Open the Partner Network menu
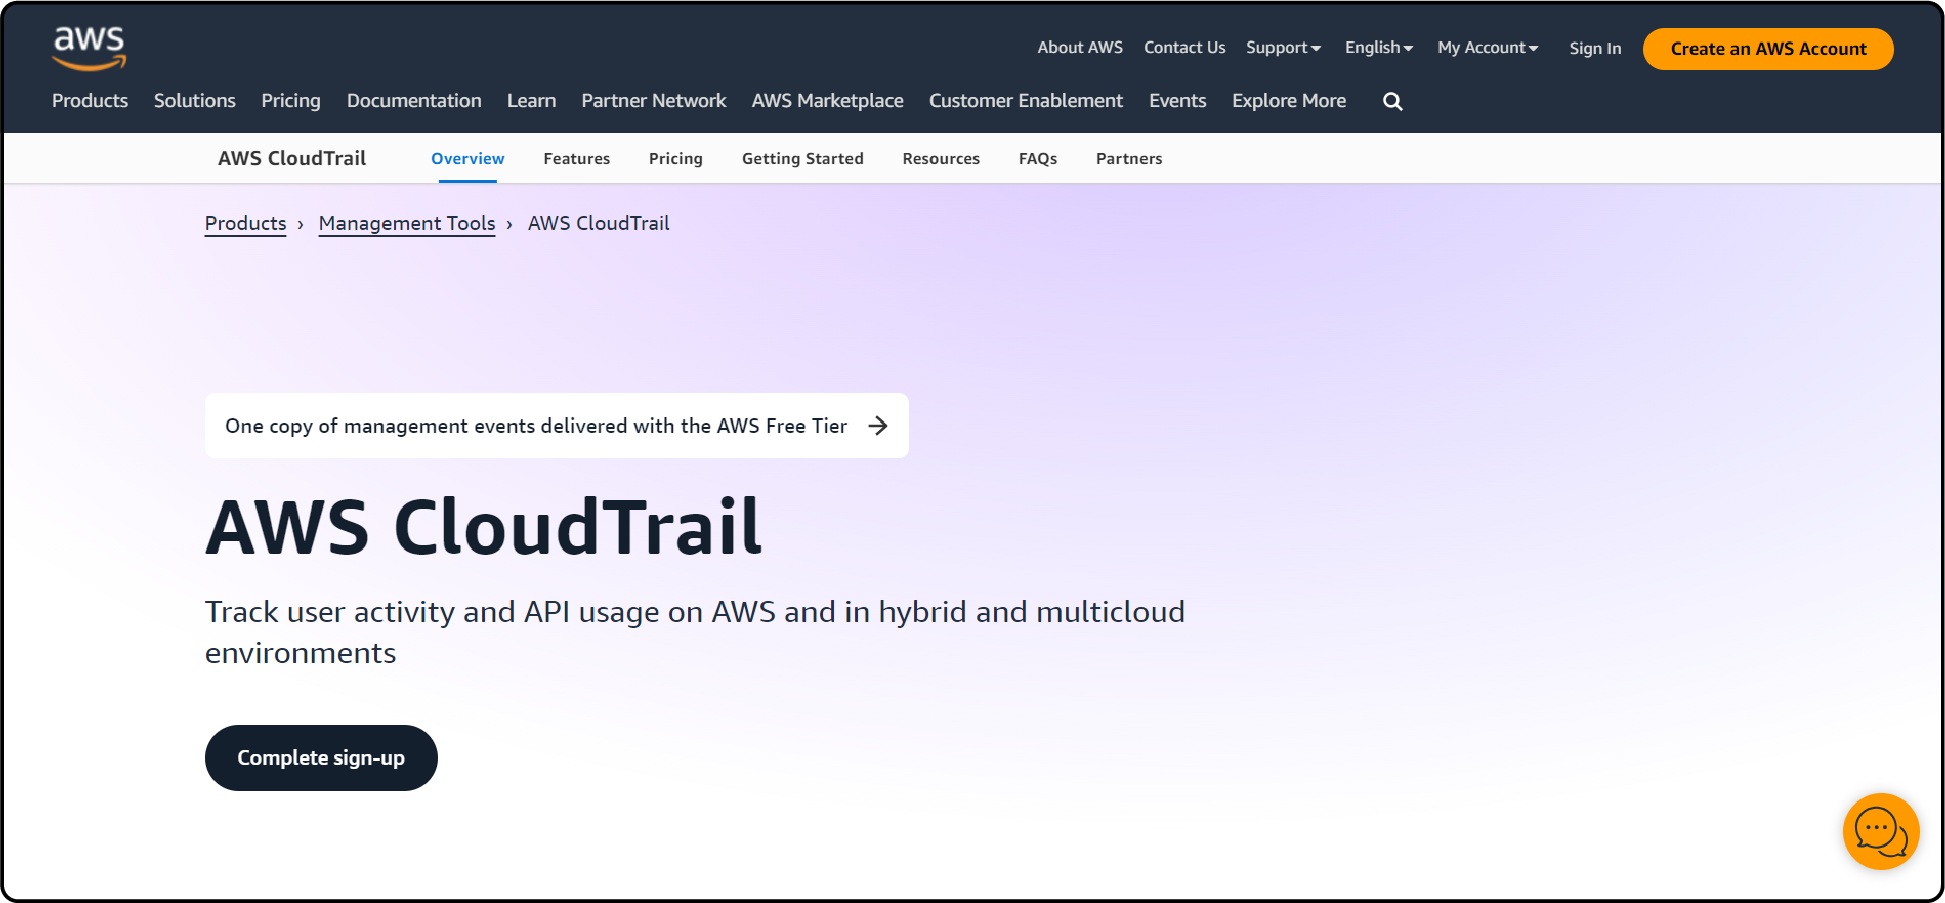Screen dimensions: 1945x903 coord(654,101)
